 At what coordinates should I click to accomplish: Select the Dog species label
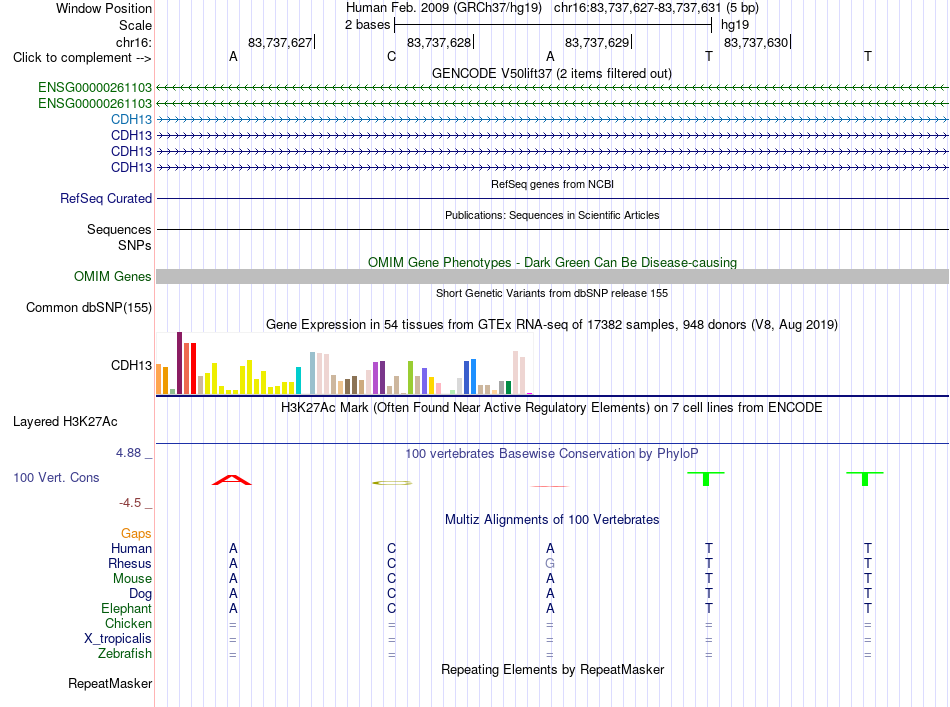[x=140, y=594]
